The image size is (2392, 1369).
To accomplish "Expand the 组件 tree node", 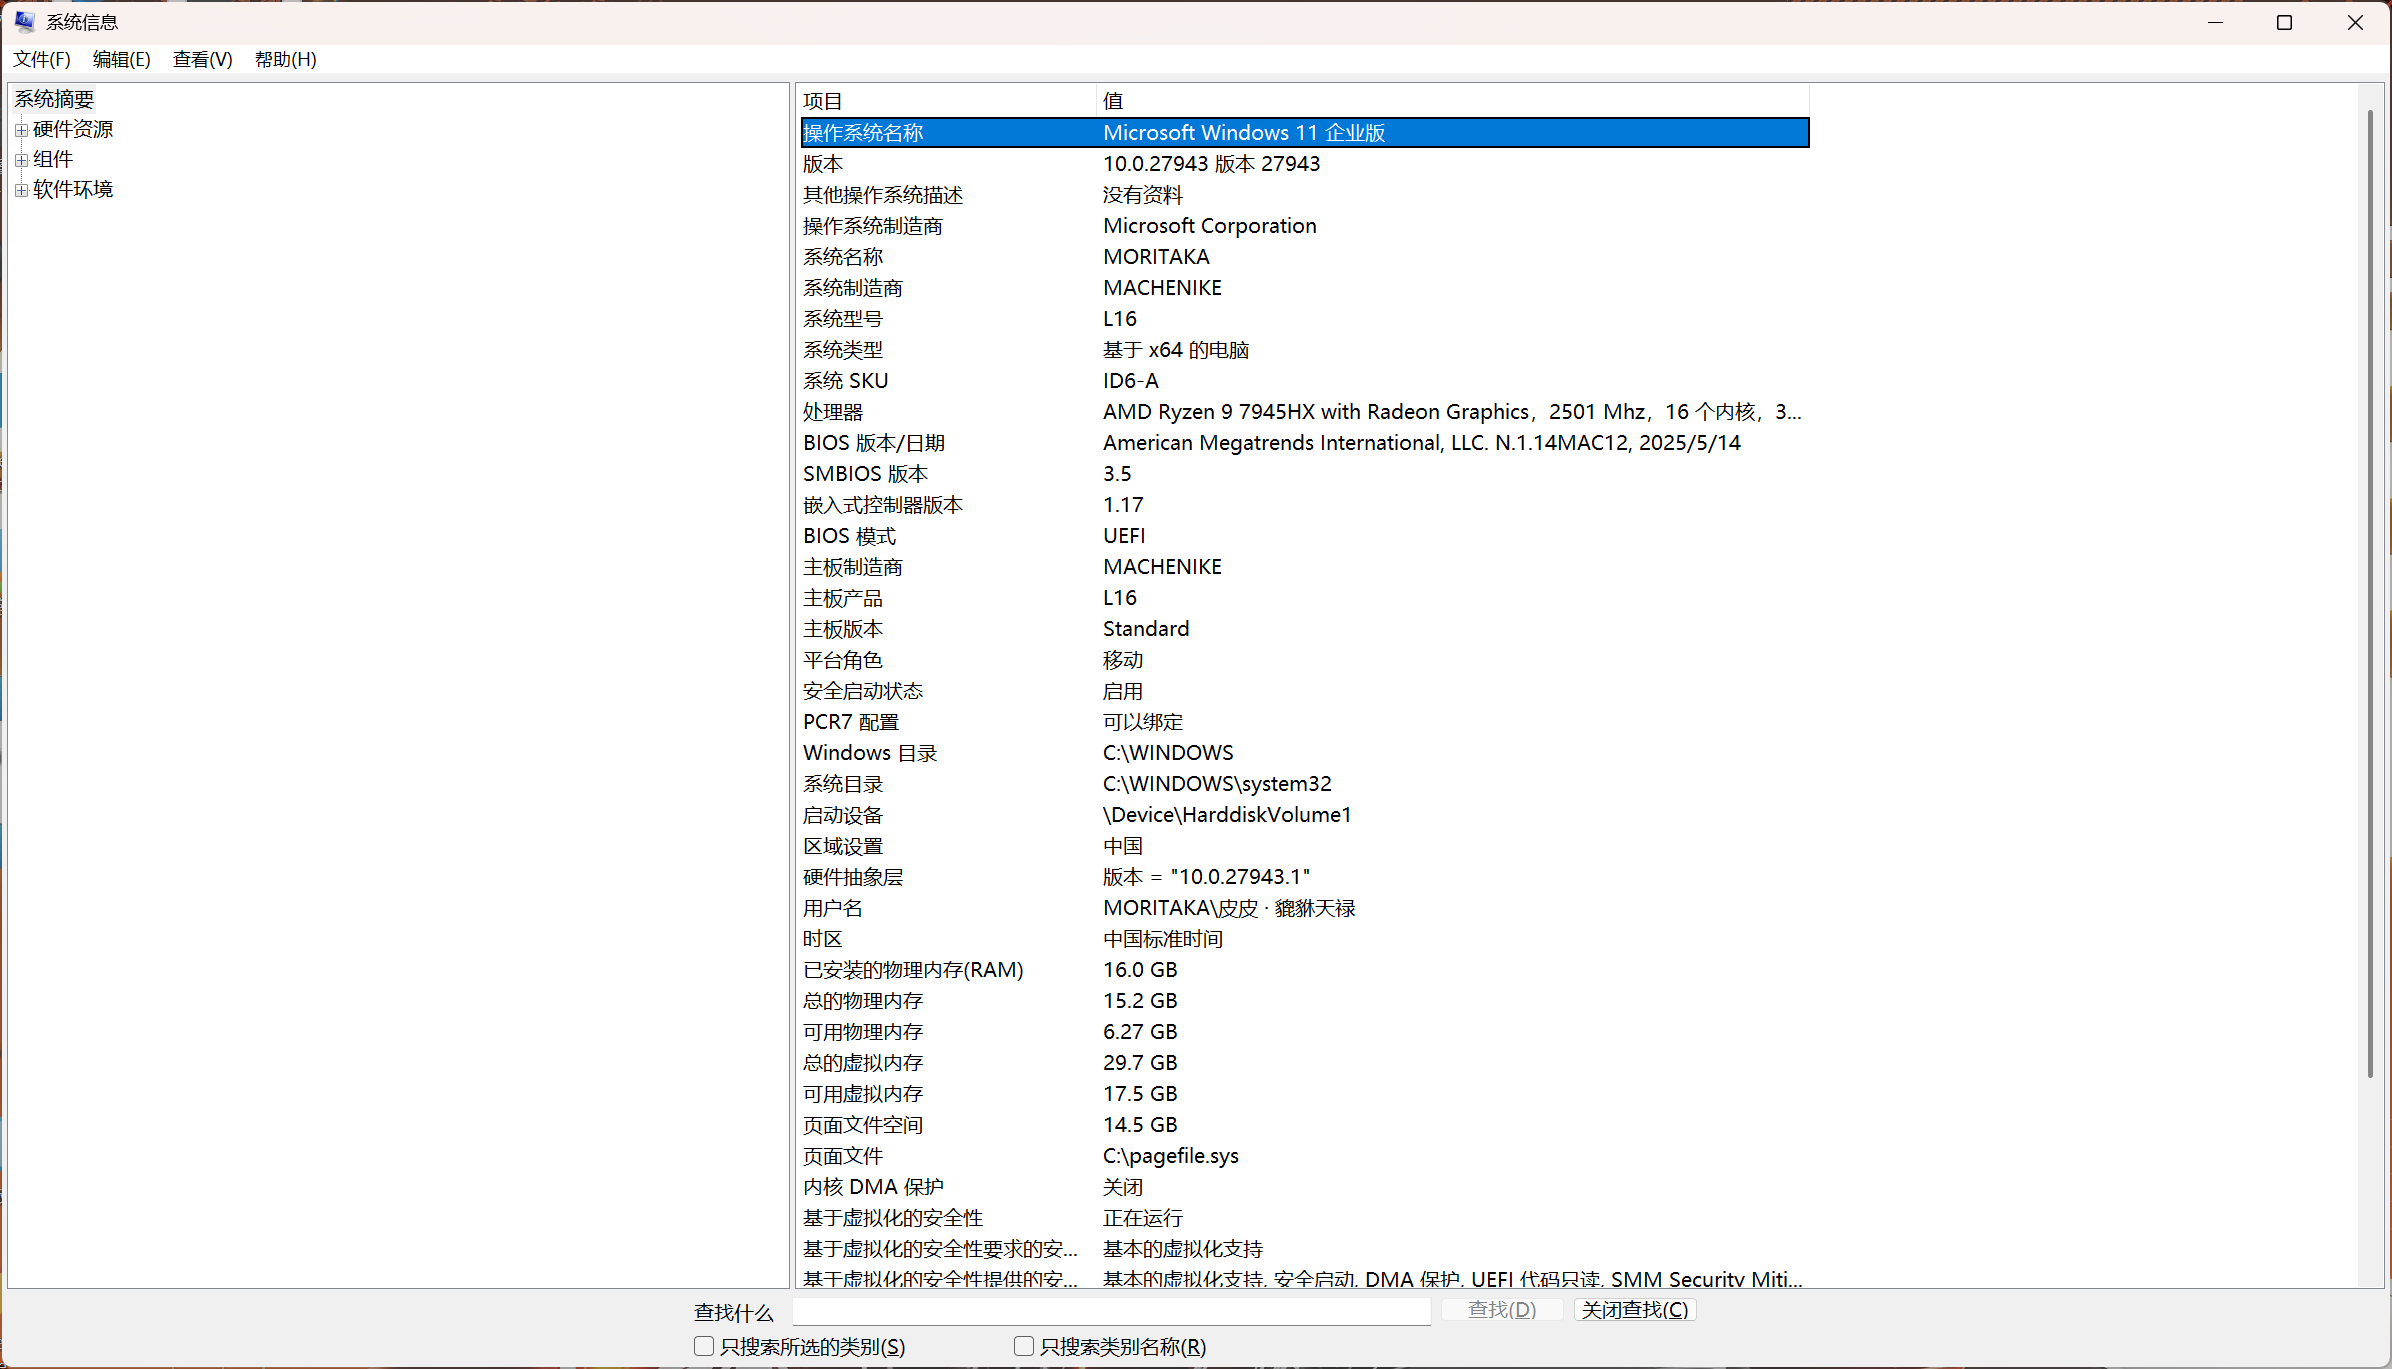I will click(x=21, y=160).
